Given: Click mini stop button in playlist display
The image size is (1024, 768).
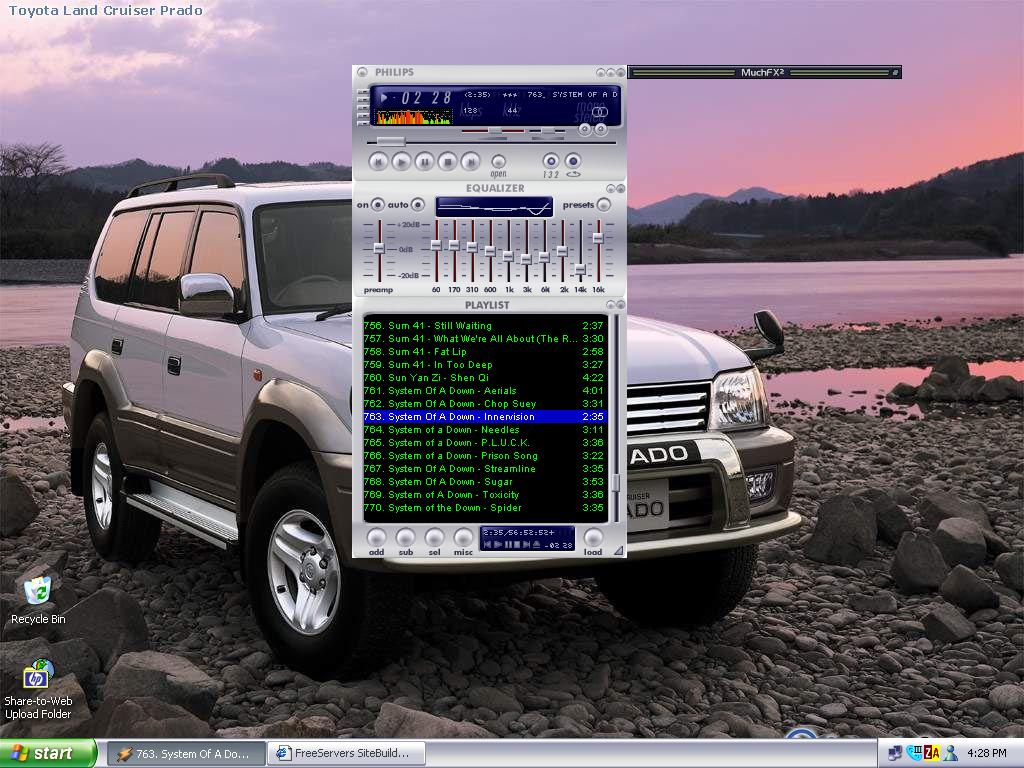Looking at the screenshot, I should tap(517, 545).
